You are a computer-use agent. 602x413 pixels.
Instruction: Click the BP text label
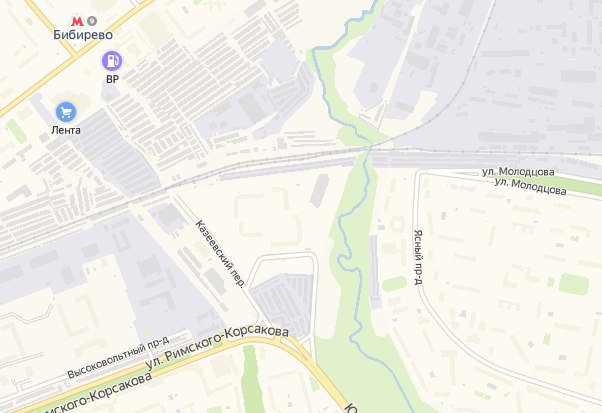pos(112,79)
